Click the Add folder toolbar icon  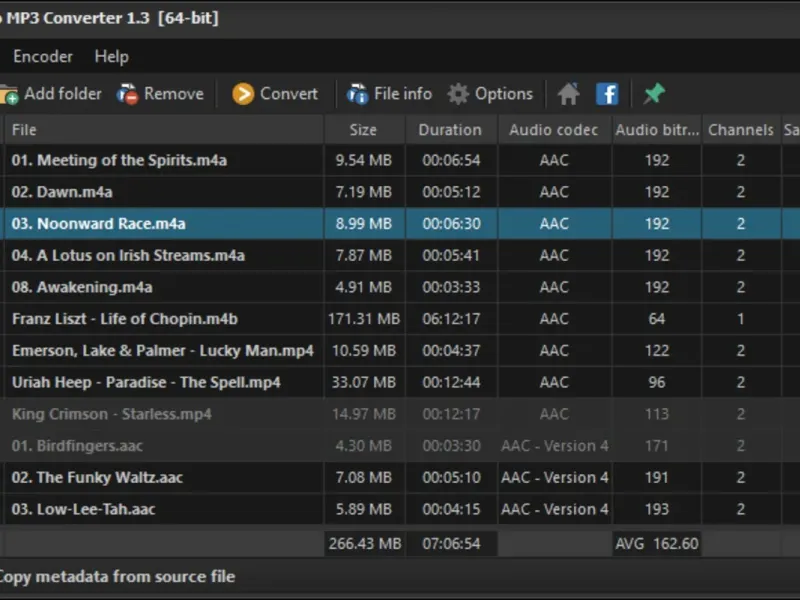point(9,94)
